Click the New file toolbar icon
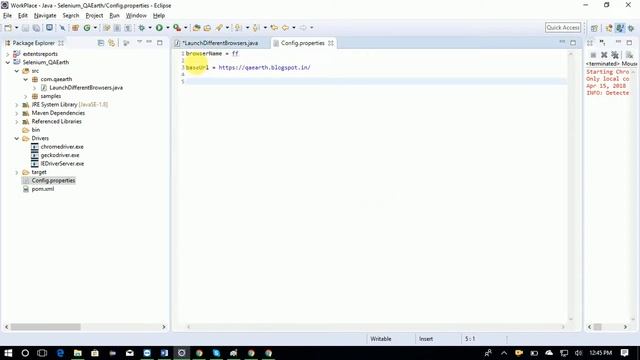This screenshot has width=640, height=360. [x=8, y=28]
